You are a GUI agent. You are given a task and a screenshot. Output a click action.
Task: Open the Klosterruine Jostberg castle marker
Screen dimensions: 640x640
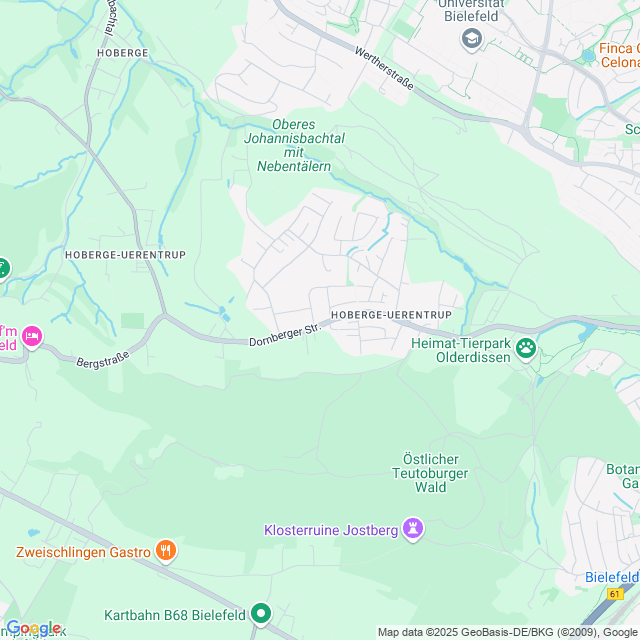pos(413,529)
